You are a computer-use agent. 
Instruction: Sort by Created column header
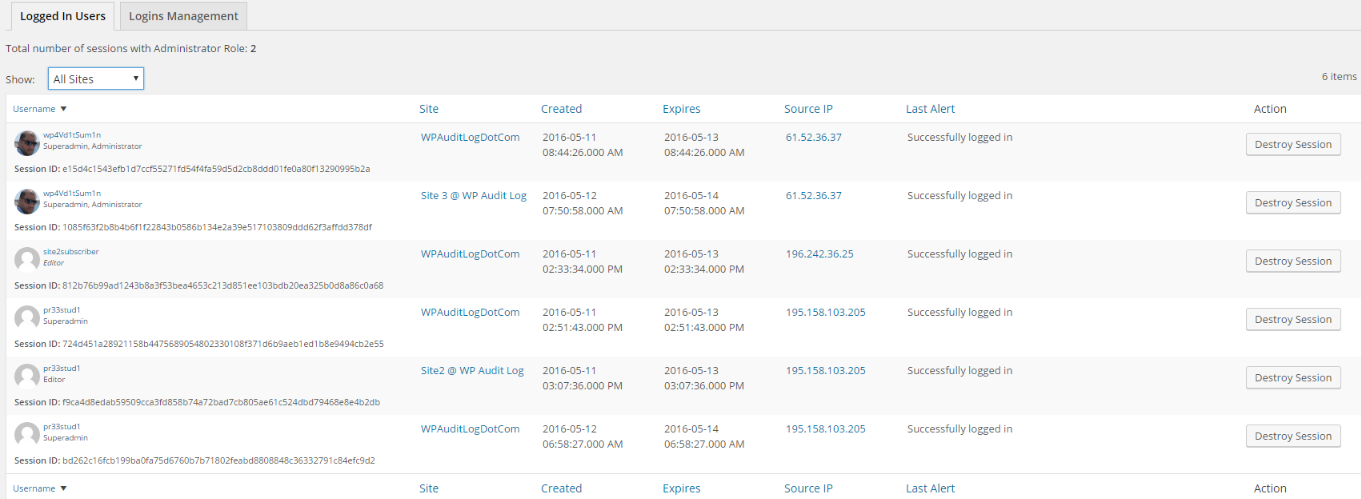[561, 109]
